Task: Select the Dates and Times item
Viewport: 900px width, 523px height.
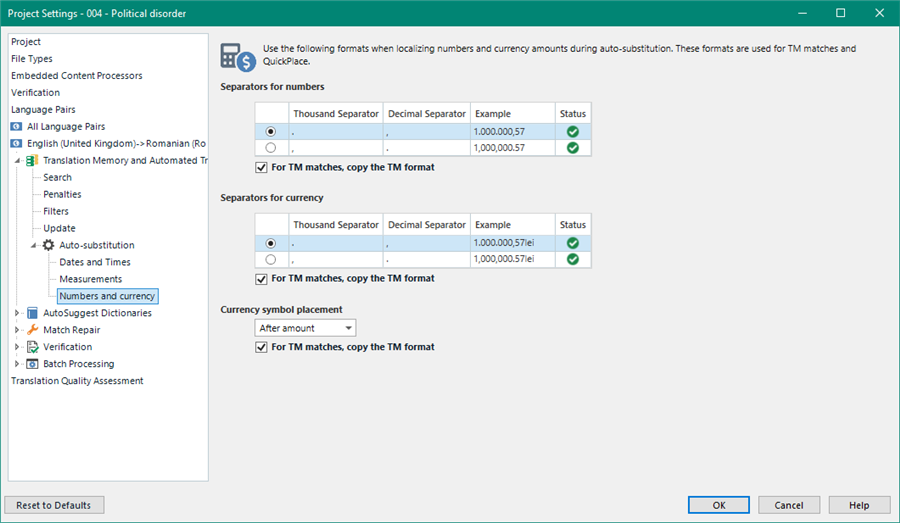Action: click(95, 262)
